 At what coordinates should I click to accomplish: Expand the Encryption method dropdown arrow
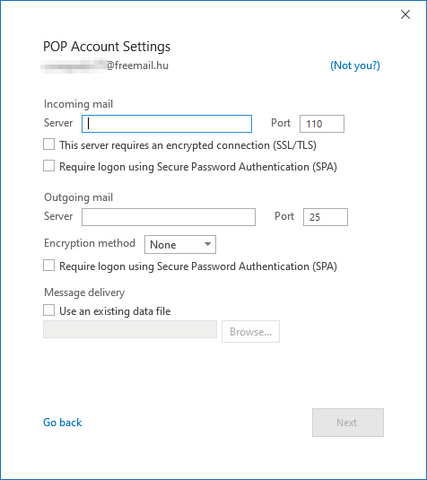pyautogui.click(x=208, y=244)
